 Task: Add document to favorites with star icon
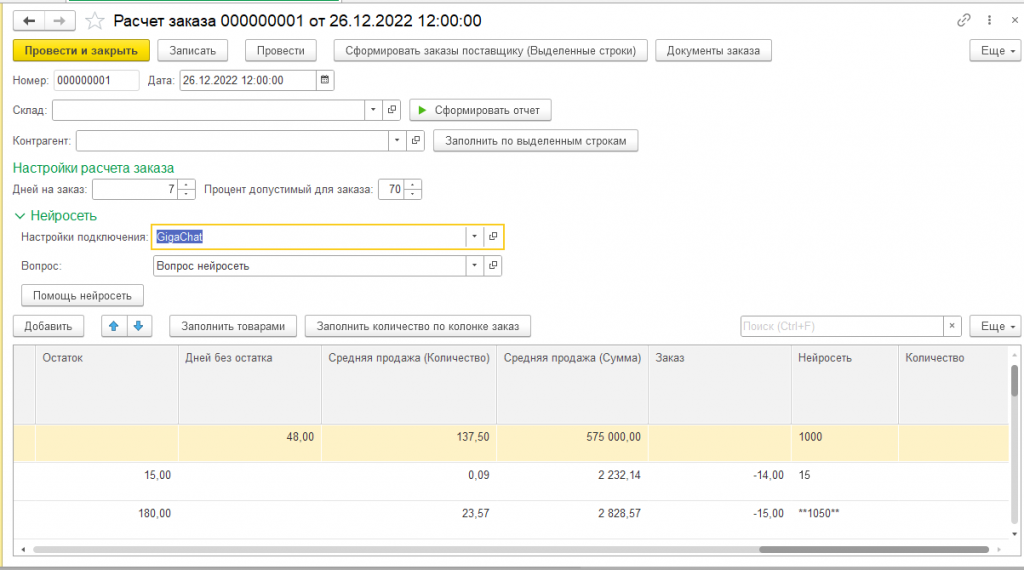pyautogui.click(x=95, y=21)
